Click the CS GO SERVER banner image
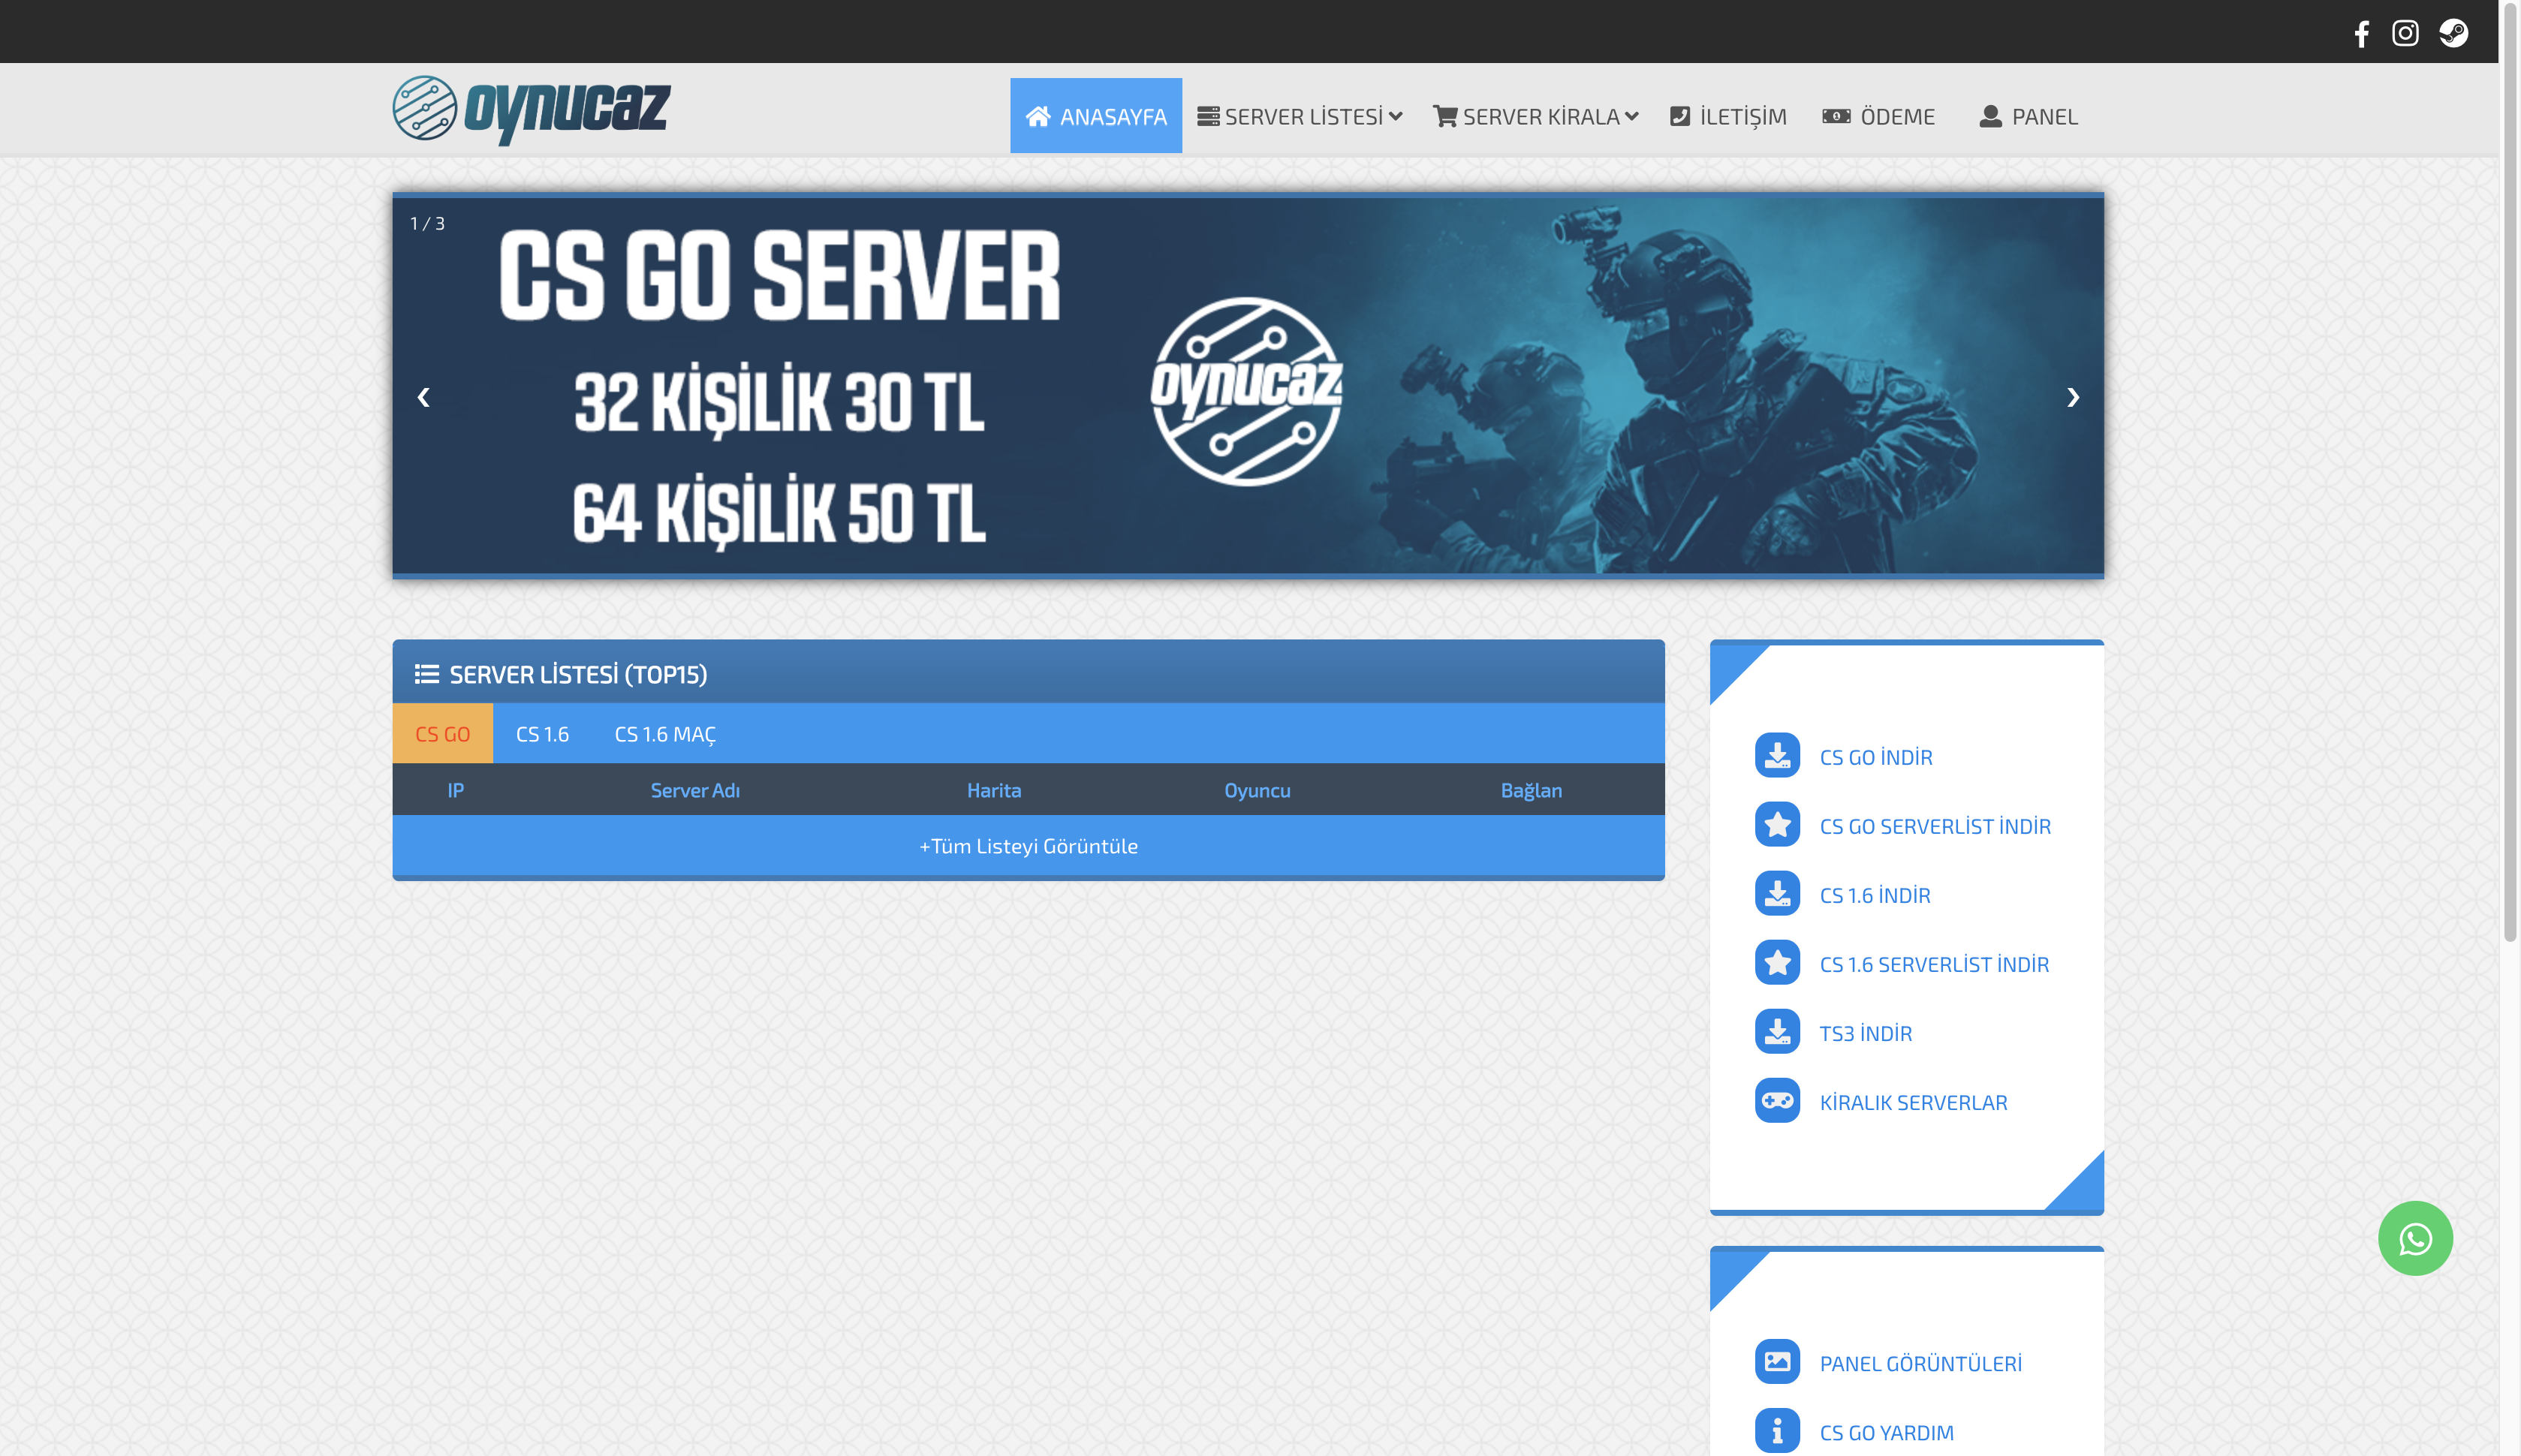2521x1456 pixels. pos(1248,385)
